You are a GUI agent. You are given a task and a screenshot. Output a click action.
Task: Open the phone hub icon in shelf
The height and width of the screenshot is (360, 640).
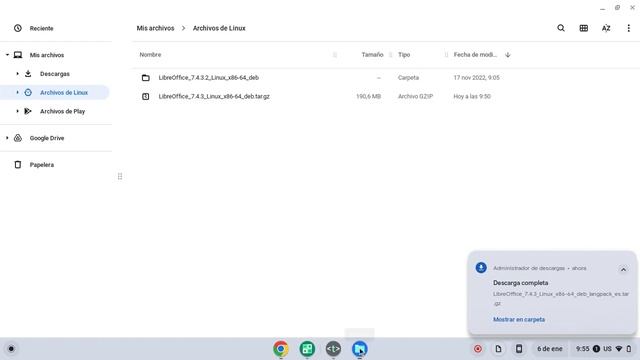coord(519,349)
